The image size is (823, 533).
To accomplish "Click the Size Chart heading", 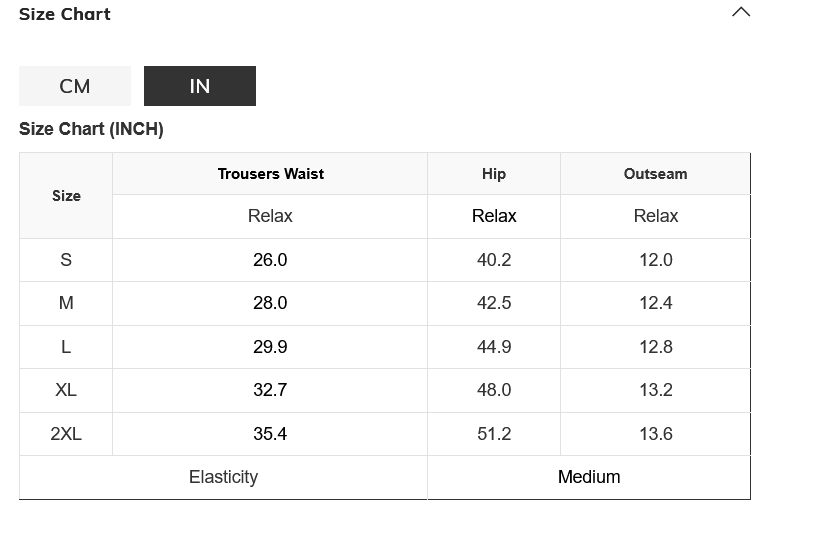I will click(65, 14).
